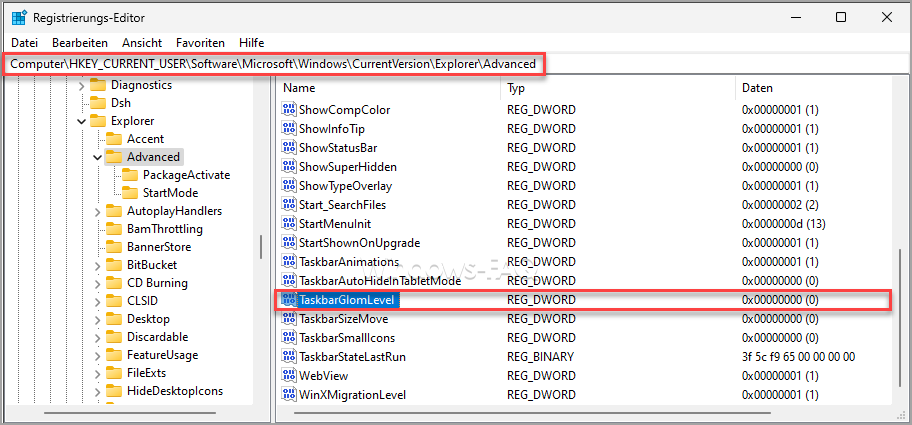Click the BamThrottling folder icon
Screen dimensions: 912x425
click(x=113, y=229)
